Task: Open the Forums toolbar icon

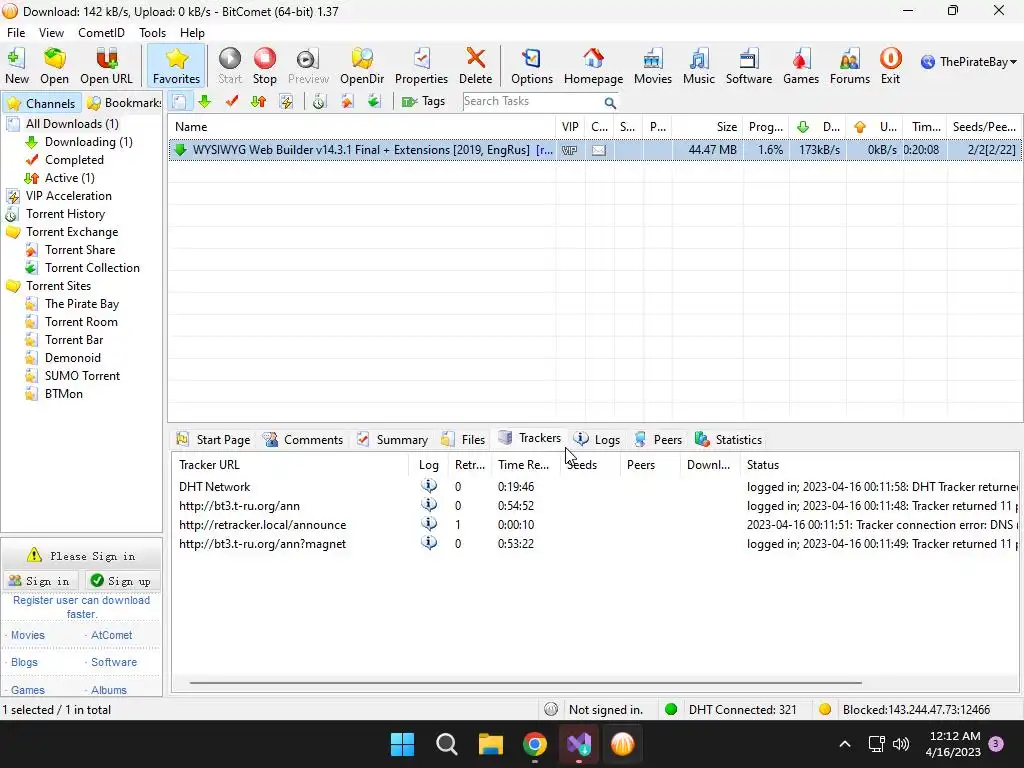Action: coord(850,66)
